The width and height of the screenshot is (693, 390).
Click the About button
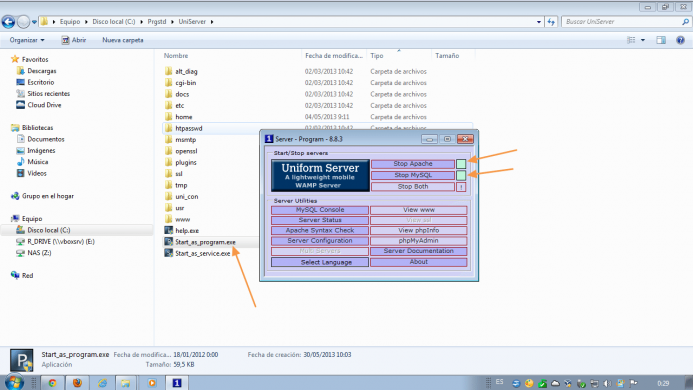pos(419,262)
